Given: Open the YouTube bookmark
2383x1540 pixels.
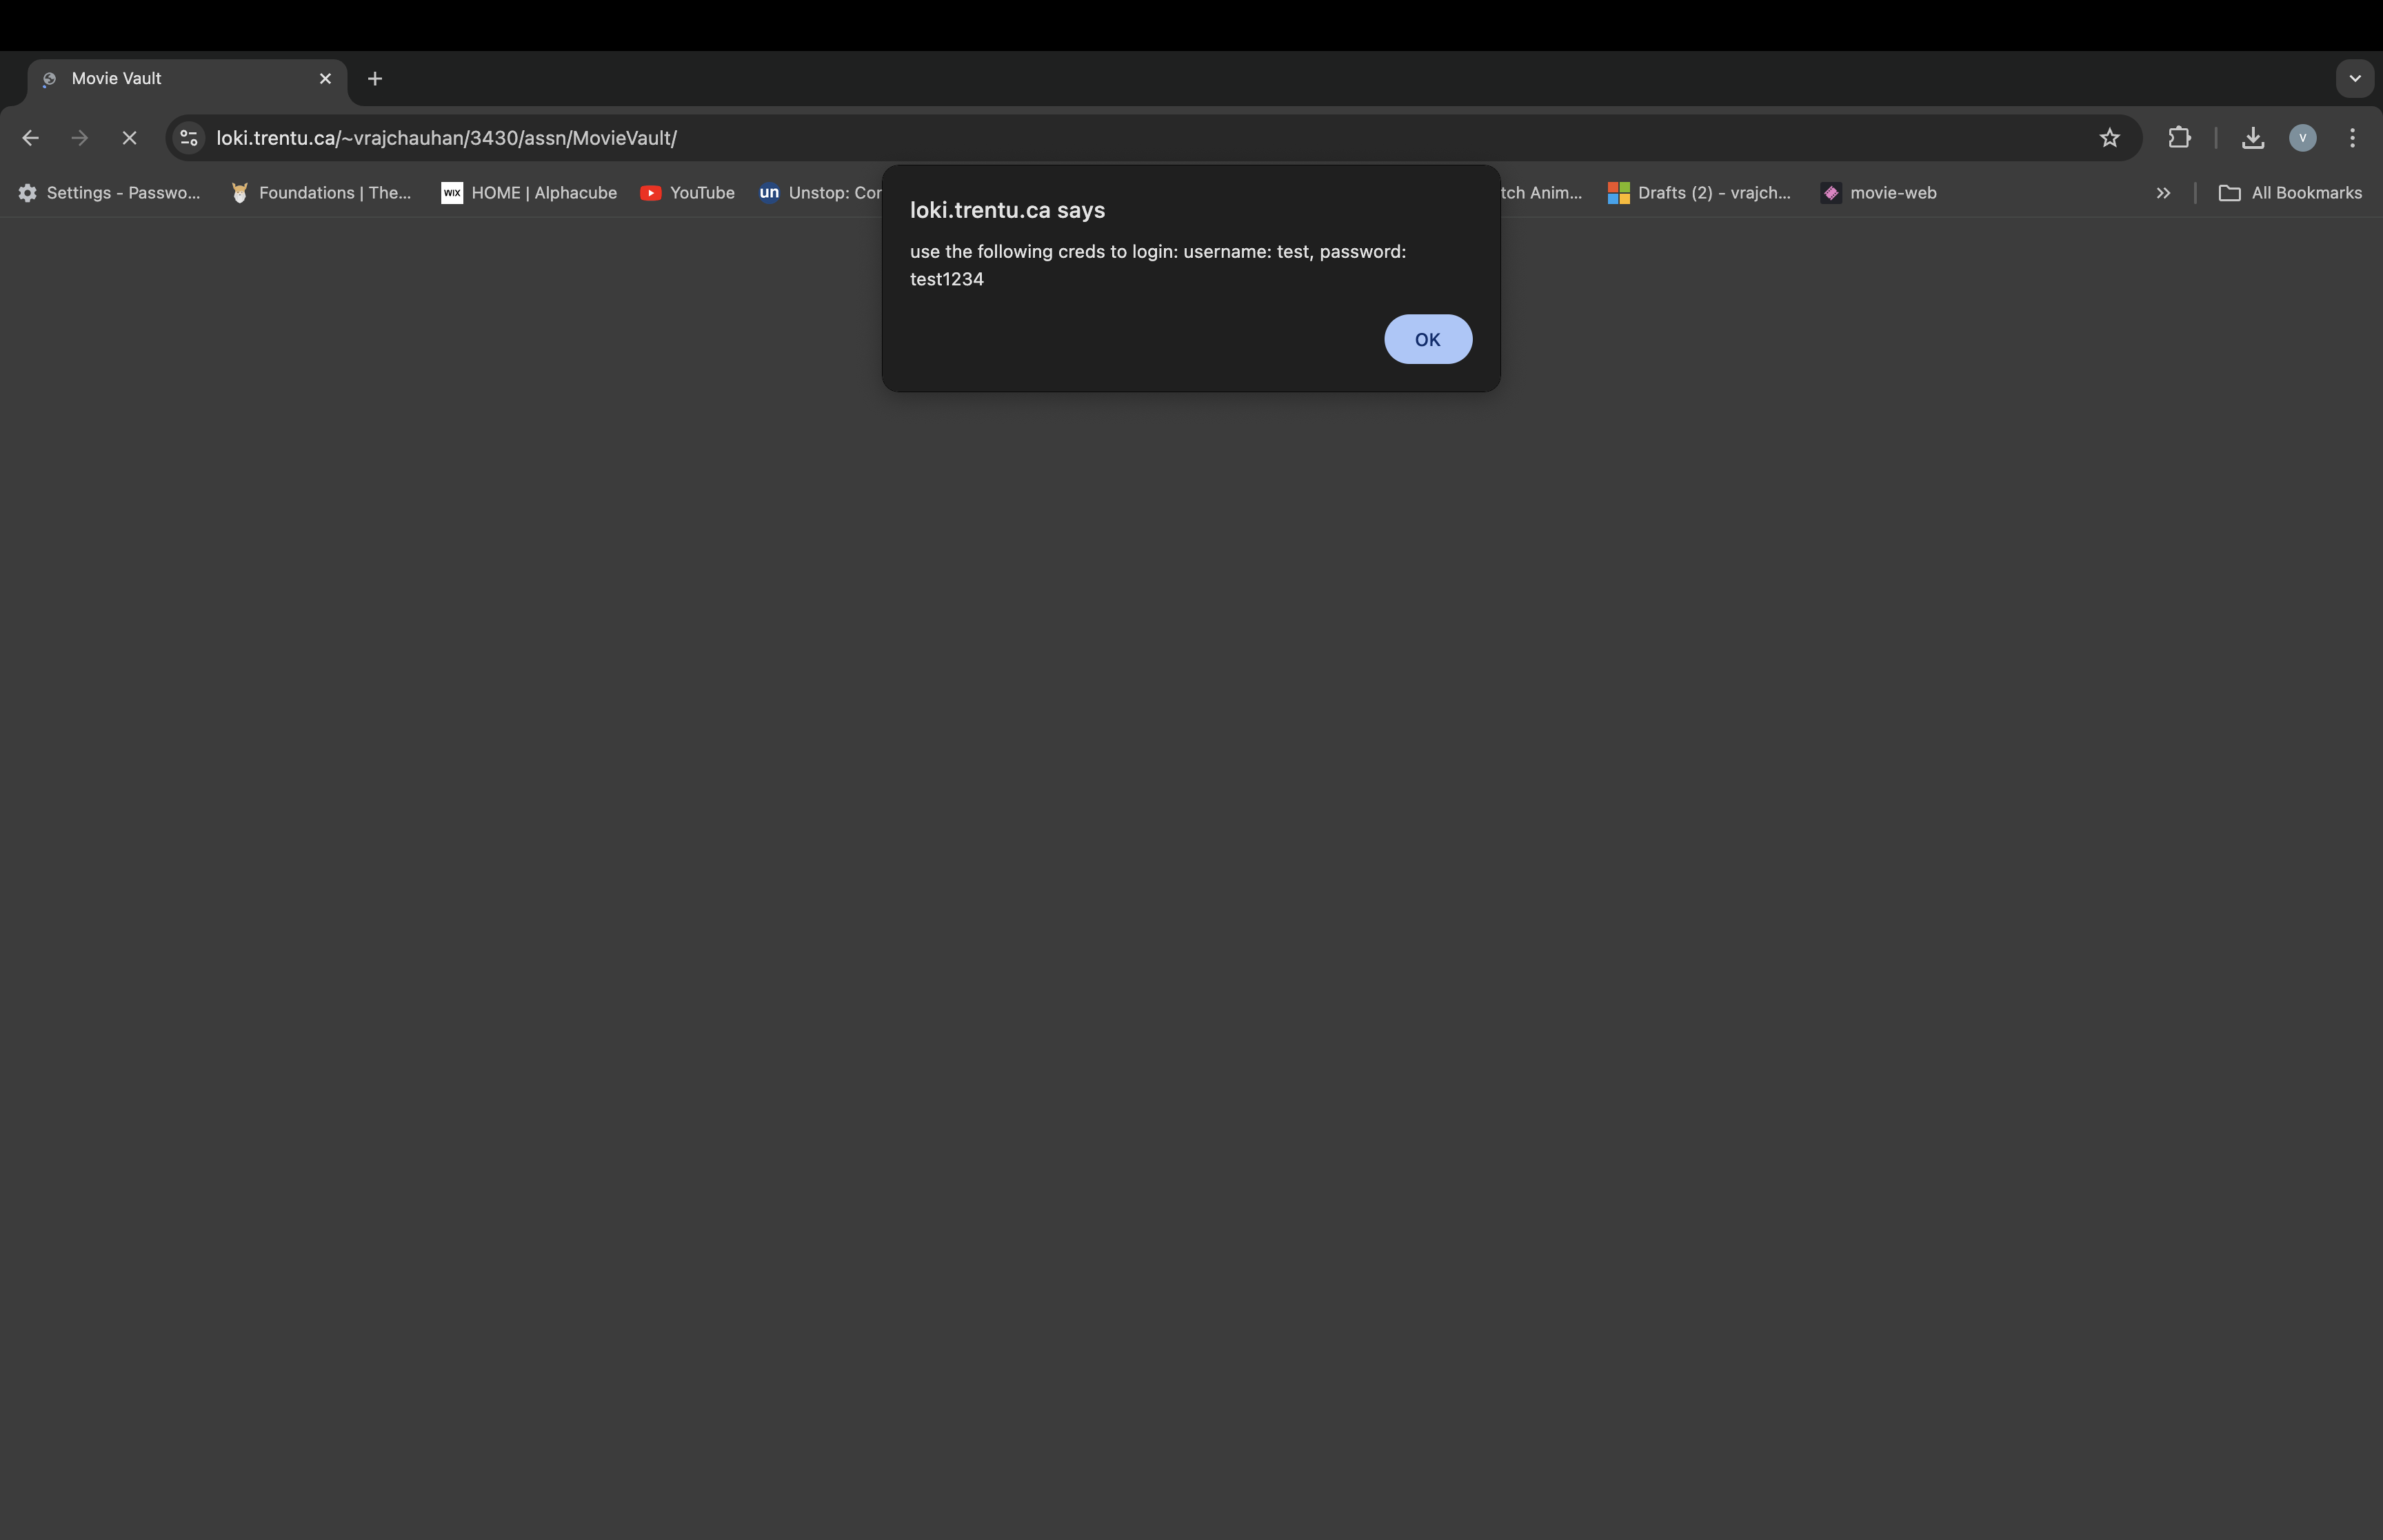Looking at the screenshot, I should coord(688,193).
